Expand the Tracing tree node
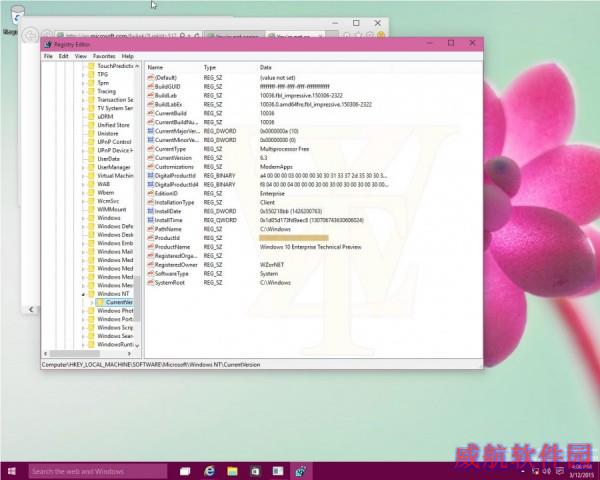 click(x=83, y=91)
